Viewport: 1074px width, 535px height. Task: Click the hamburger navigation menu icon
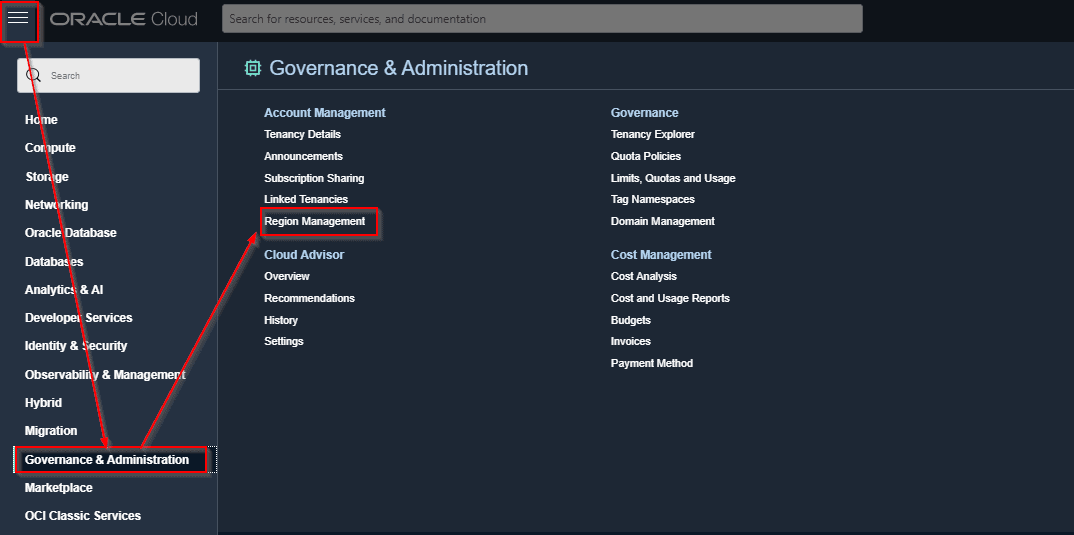click(x=18, y=18)
